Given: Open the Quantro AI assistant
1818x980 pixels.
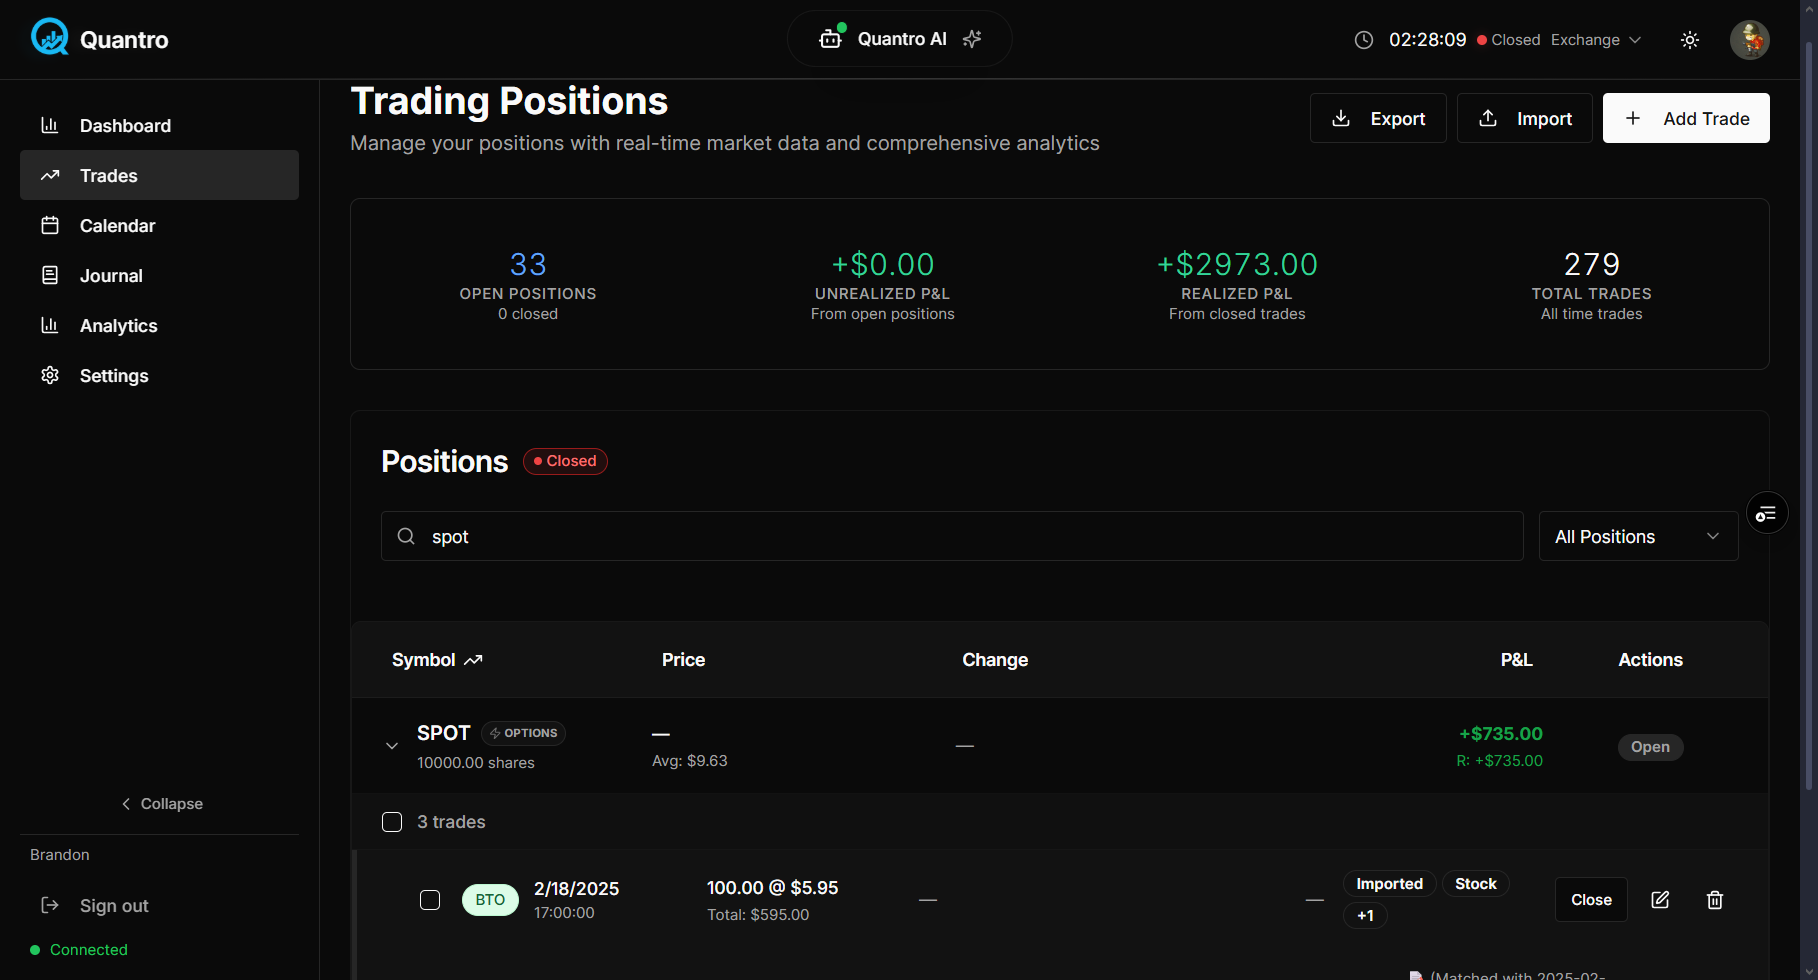Looking at the screenshot, I should point(899,39).
